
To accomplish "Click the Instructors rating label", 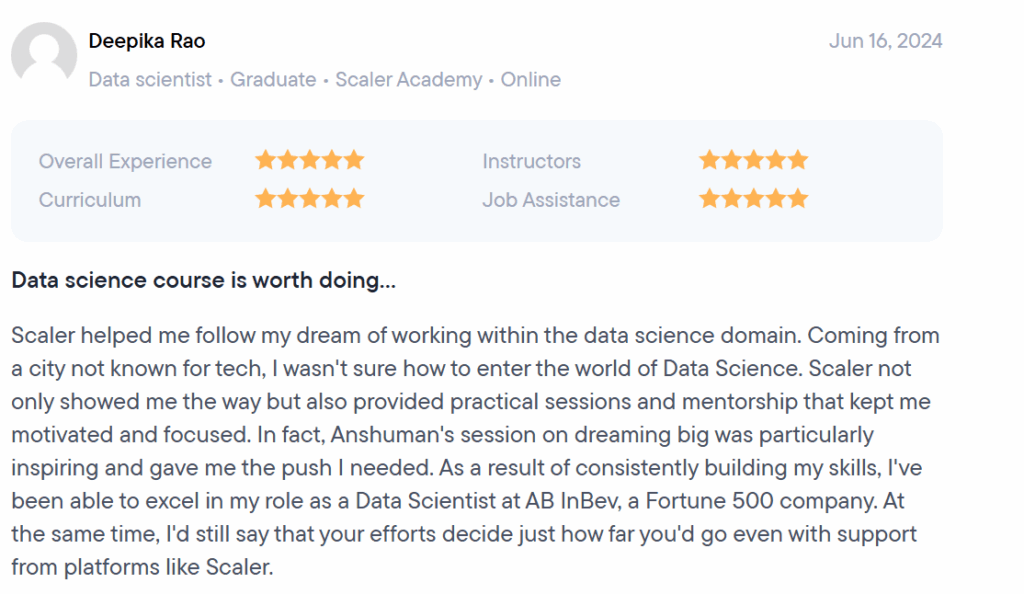I will (531, 161).
